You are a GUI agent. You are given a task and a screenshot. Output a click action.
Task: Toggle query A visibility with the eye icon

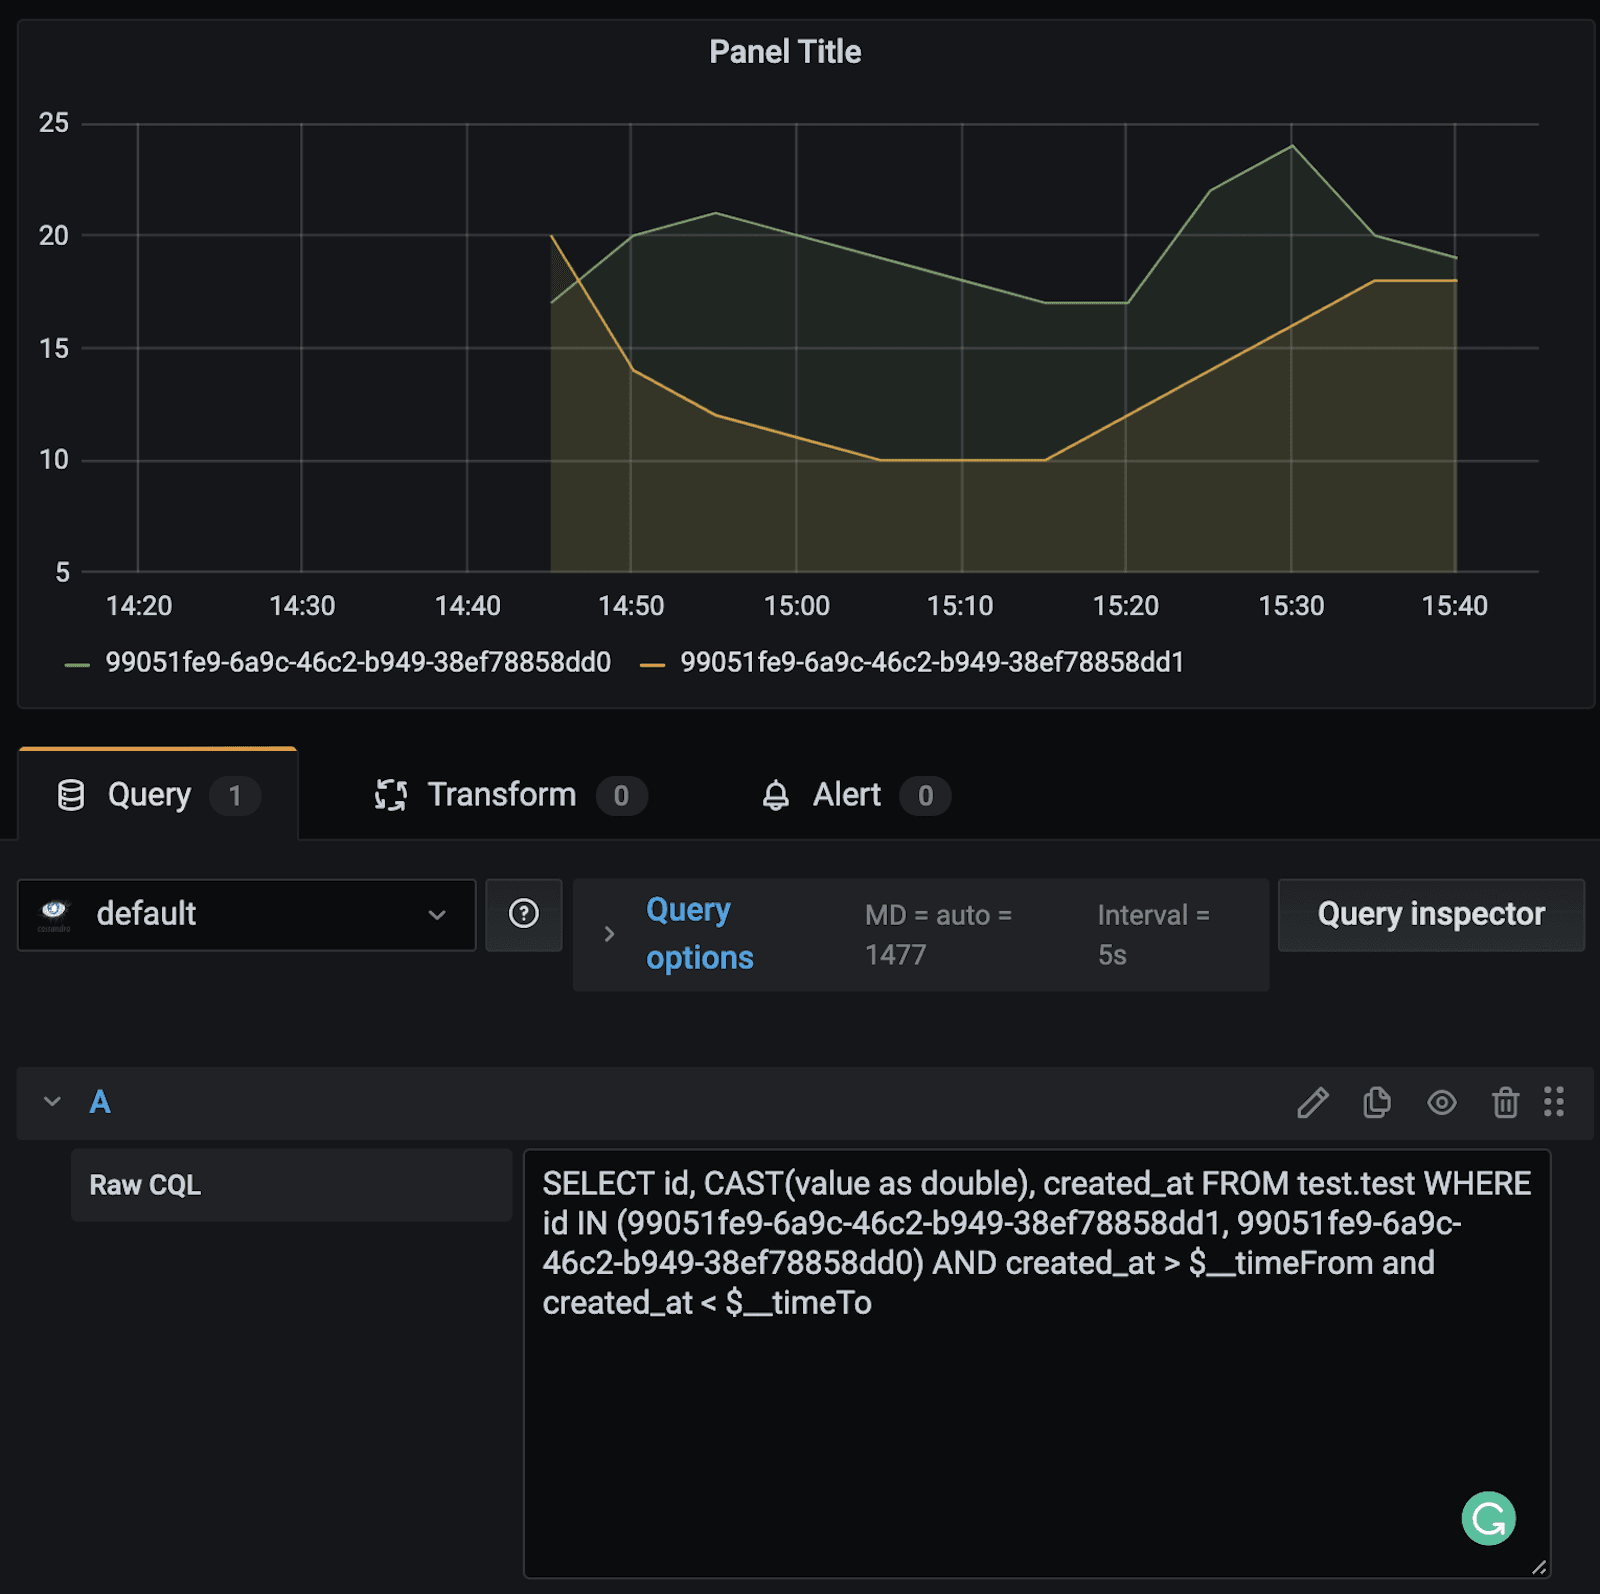coord(1441,1102)
